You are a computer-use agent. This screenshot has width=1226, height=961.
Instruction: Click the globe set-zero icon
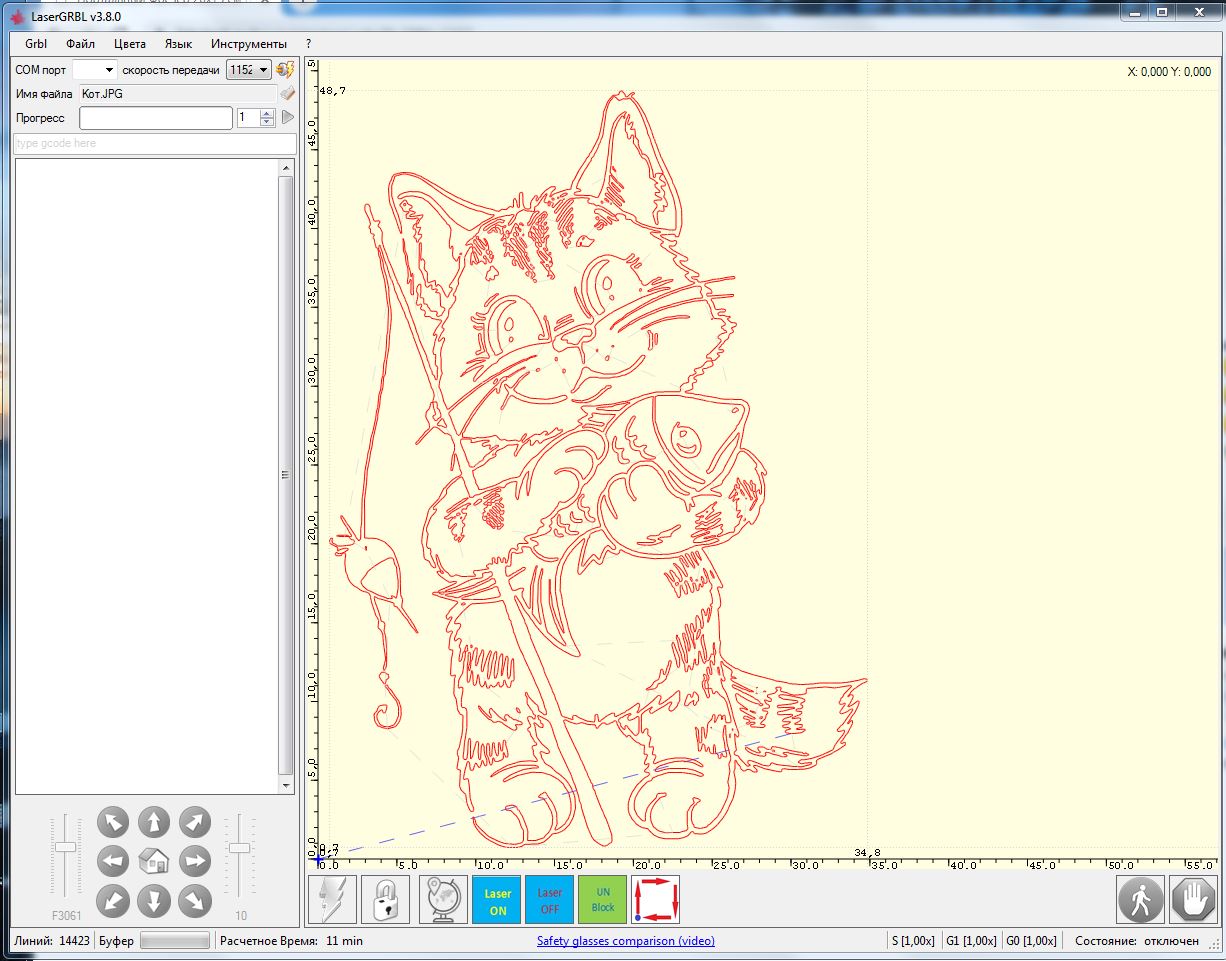[443, 900]
